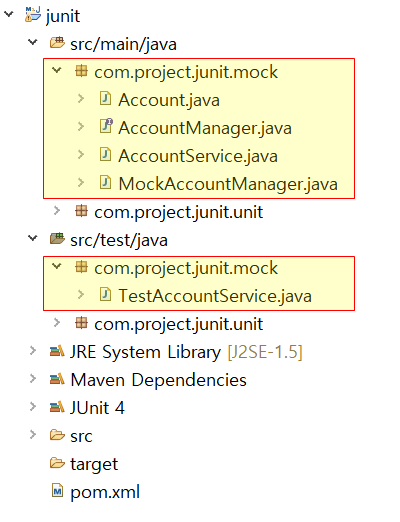Collapse com.project.junit.mock under src/test/java
Screen dimensions: 400x522
click(x=57, y=266)
